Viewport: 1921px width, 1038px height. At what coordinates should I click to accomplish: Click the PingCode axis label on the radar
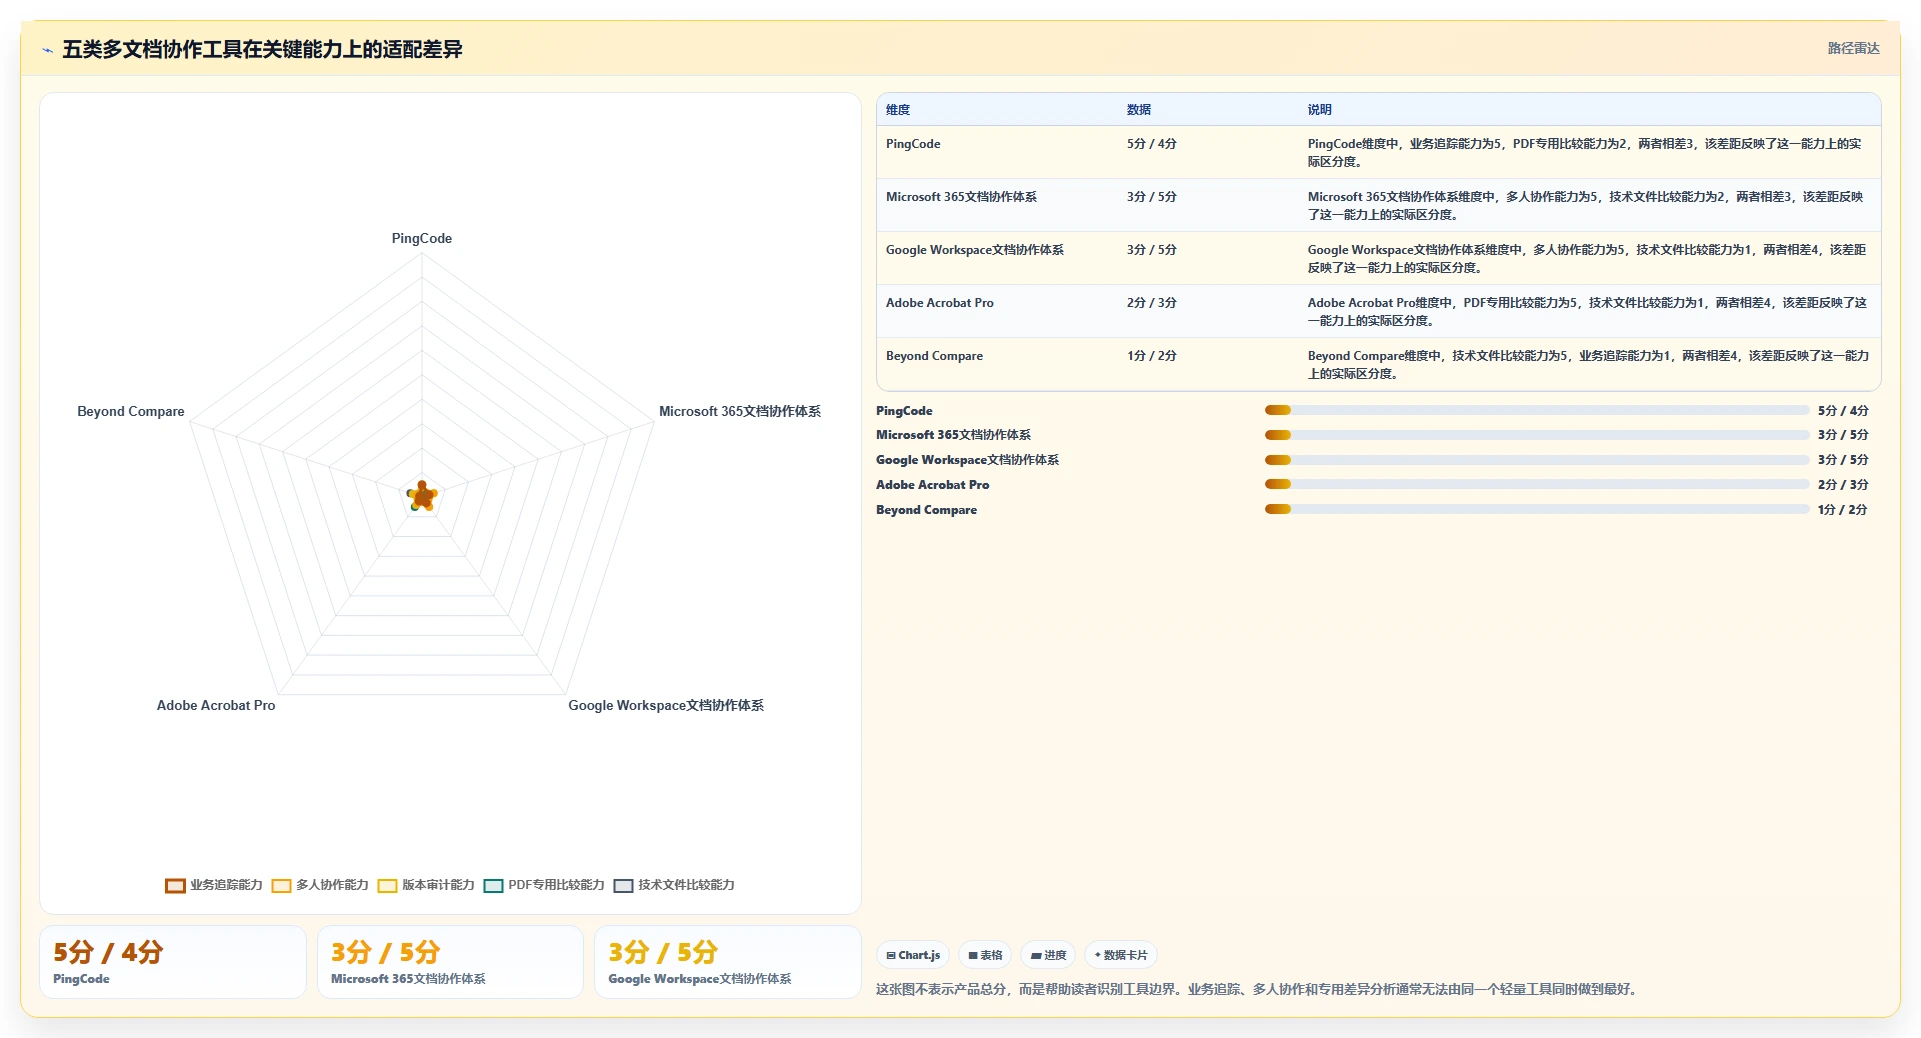(422, 238)
